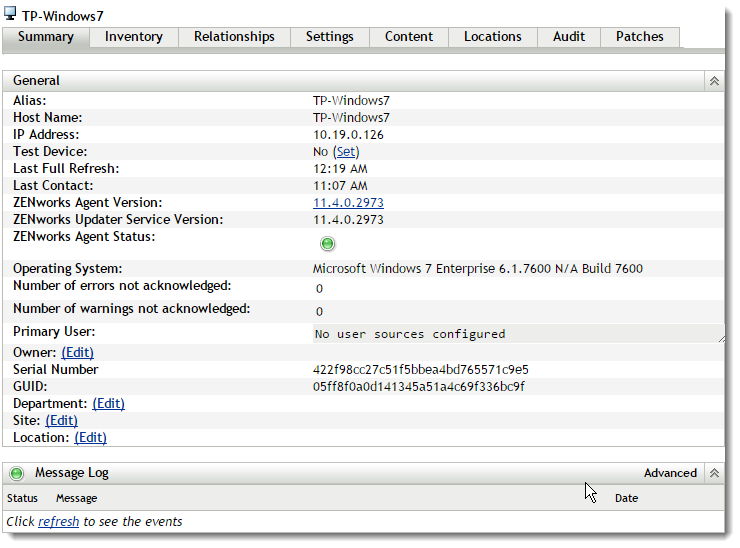Sort message log by Status column
Screen dimensions: 740x548
tap(22, 498)
